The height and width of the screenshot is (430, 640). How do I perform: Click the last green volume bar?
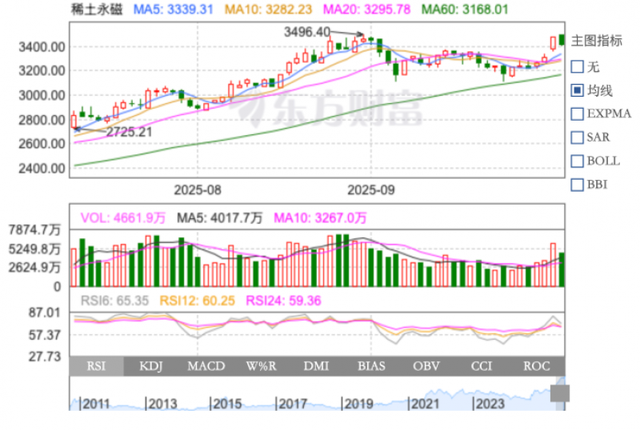pos(562,269)
